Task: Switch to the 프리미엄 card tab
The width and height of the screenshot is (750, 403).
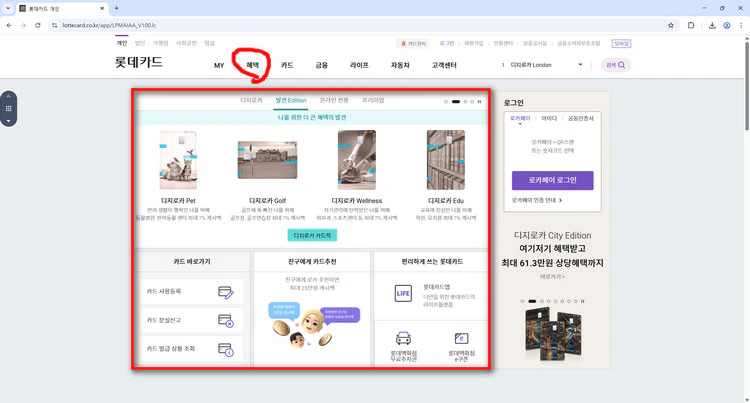Action: point(373,100)
